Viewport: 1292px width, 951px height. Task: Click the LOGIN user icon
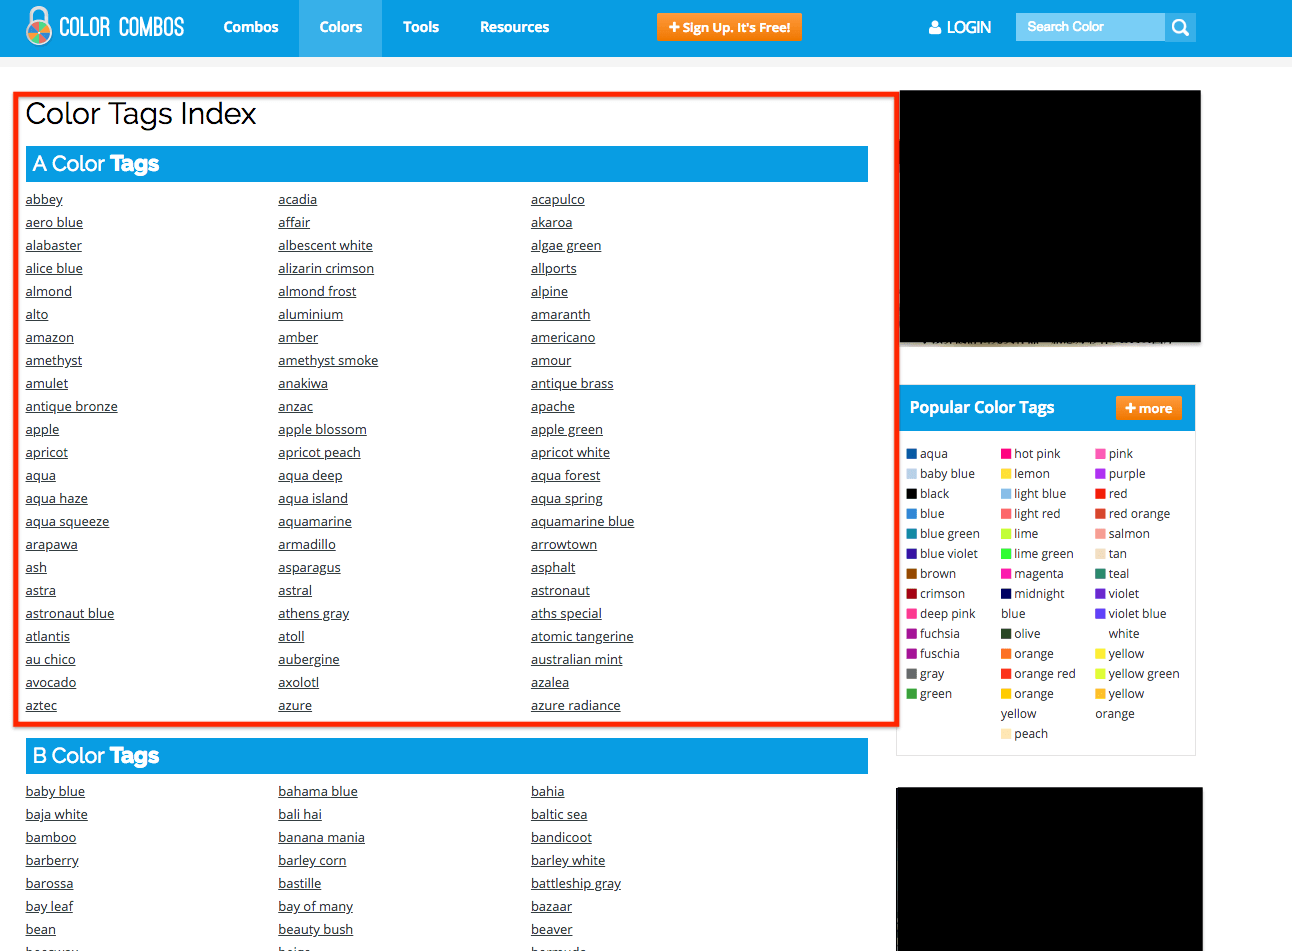[935, 28]
